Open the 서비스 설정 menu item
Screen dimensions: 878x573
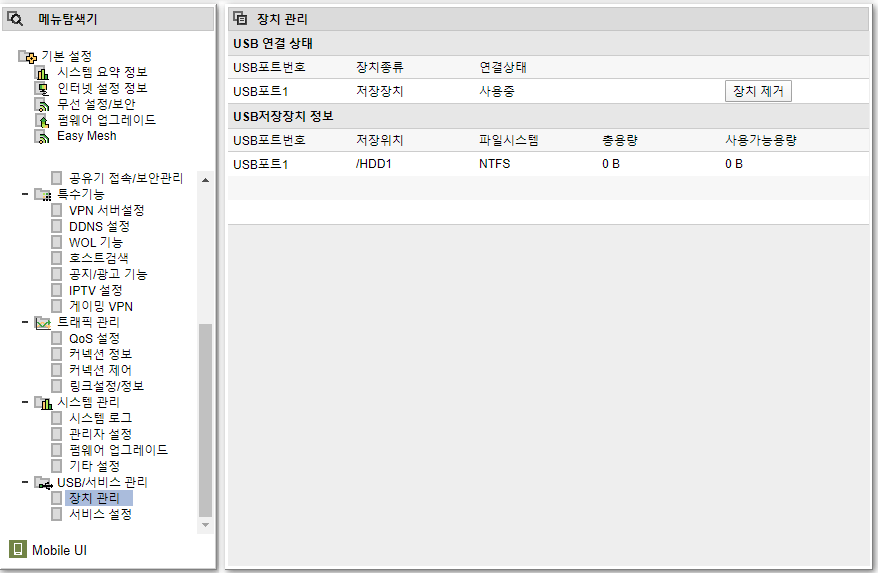pos(100,514)
